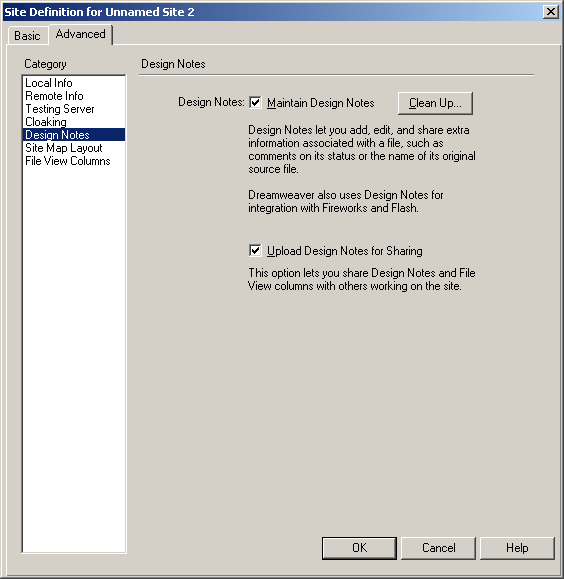Click the Upload Design Notes for Sharing label

(x=345, y=251)
